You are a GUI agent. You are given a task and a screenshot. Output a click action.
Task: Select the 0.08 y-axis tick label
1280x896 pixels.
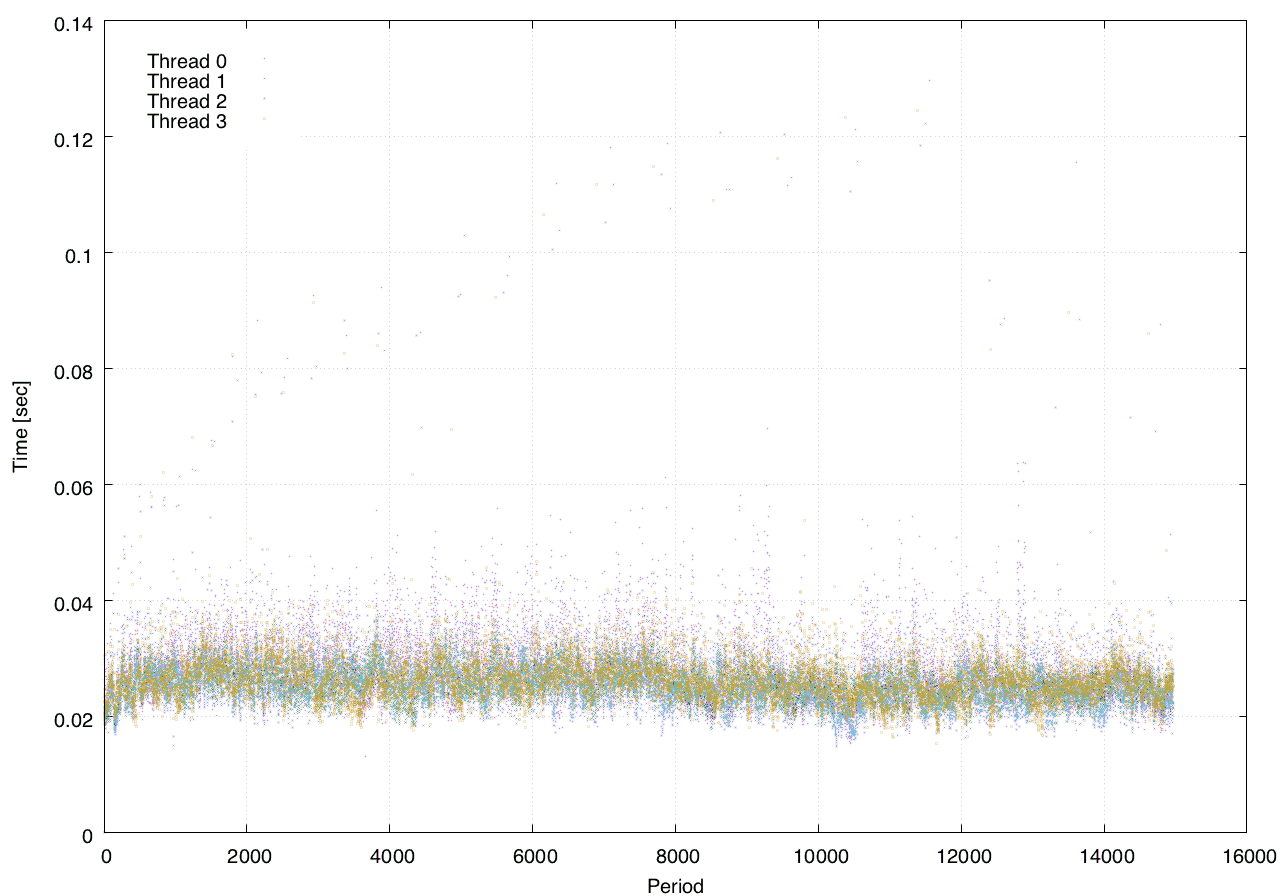click(x=72, y=369)
